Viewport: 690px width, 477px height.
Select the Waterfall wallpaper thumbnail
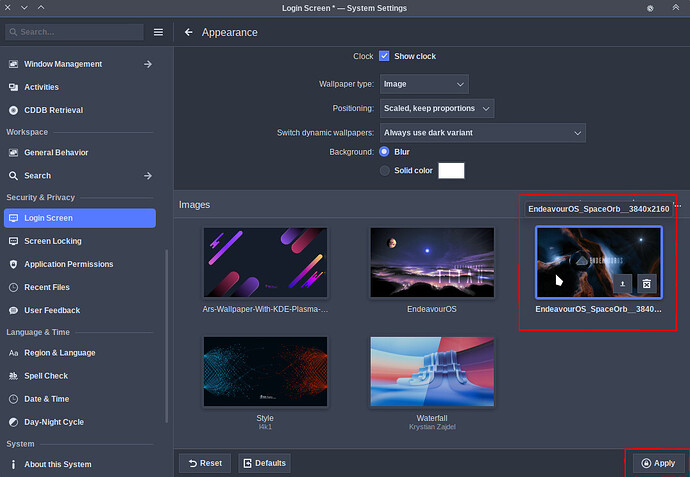pyautogui.click(x=432, y=372)
